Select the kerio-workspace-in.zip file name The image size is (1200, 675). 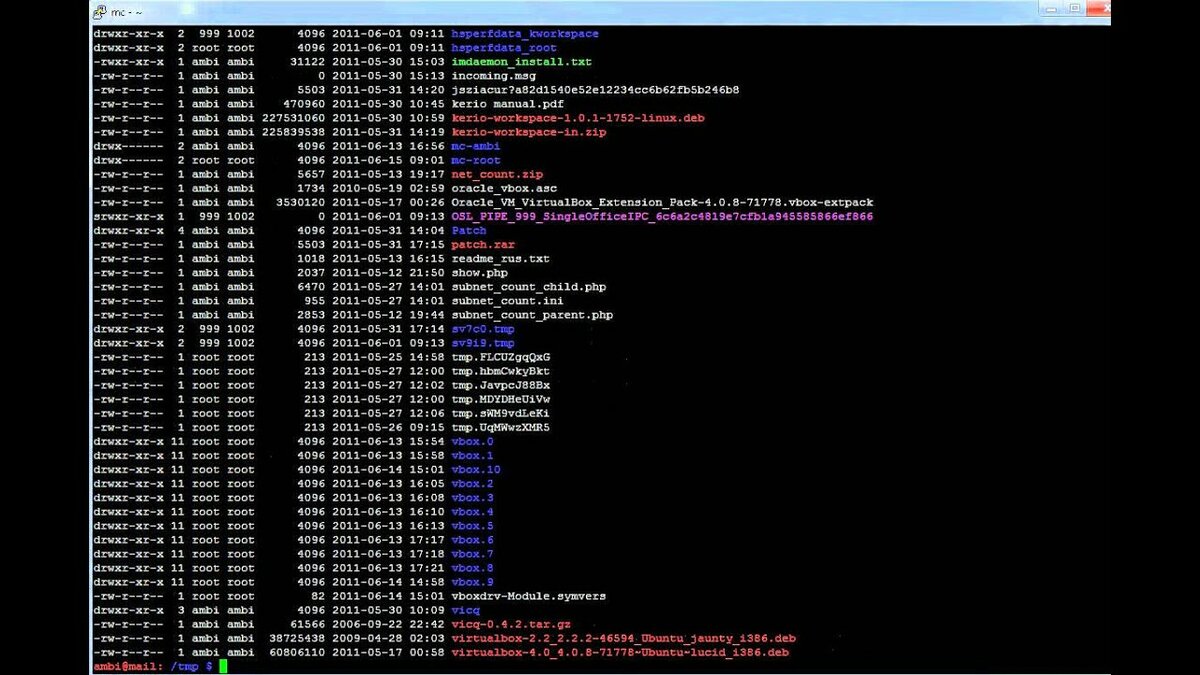529,132
